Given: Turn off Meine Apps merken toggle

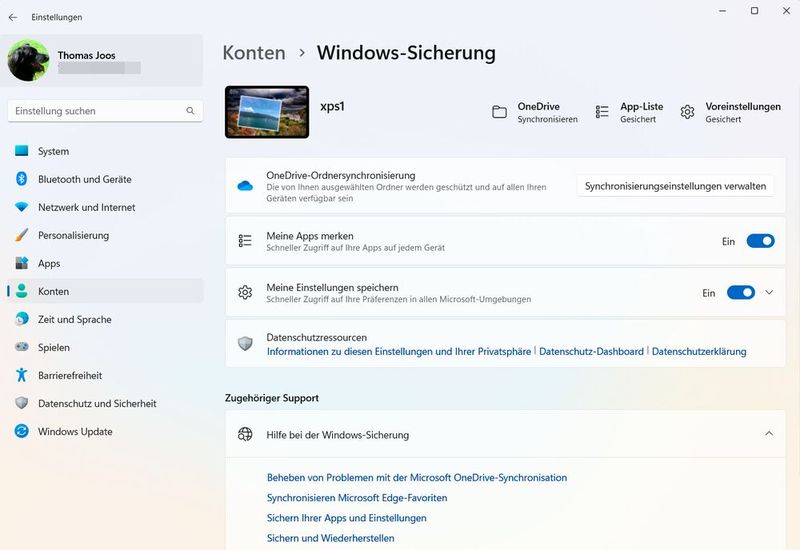Looking at the screenshot, I should [x=760, y=241].
